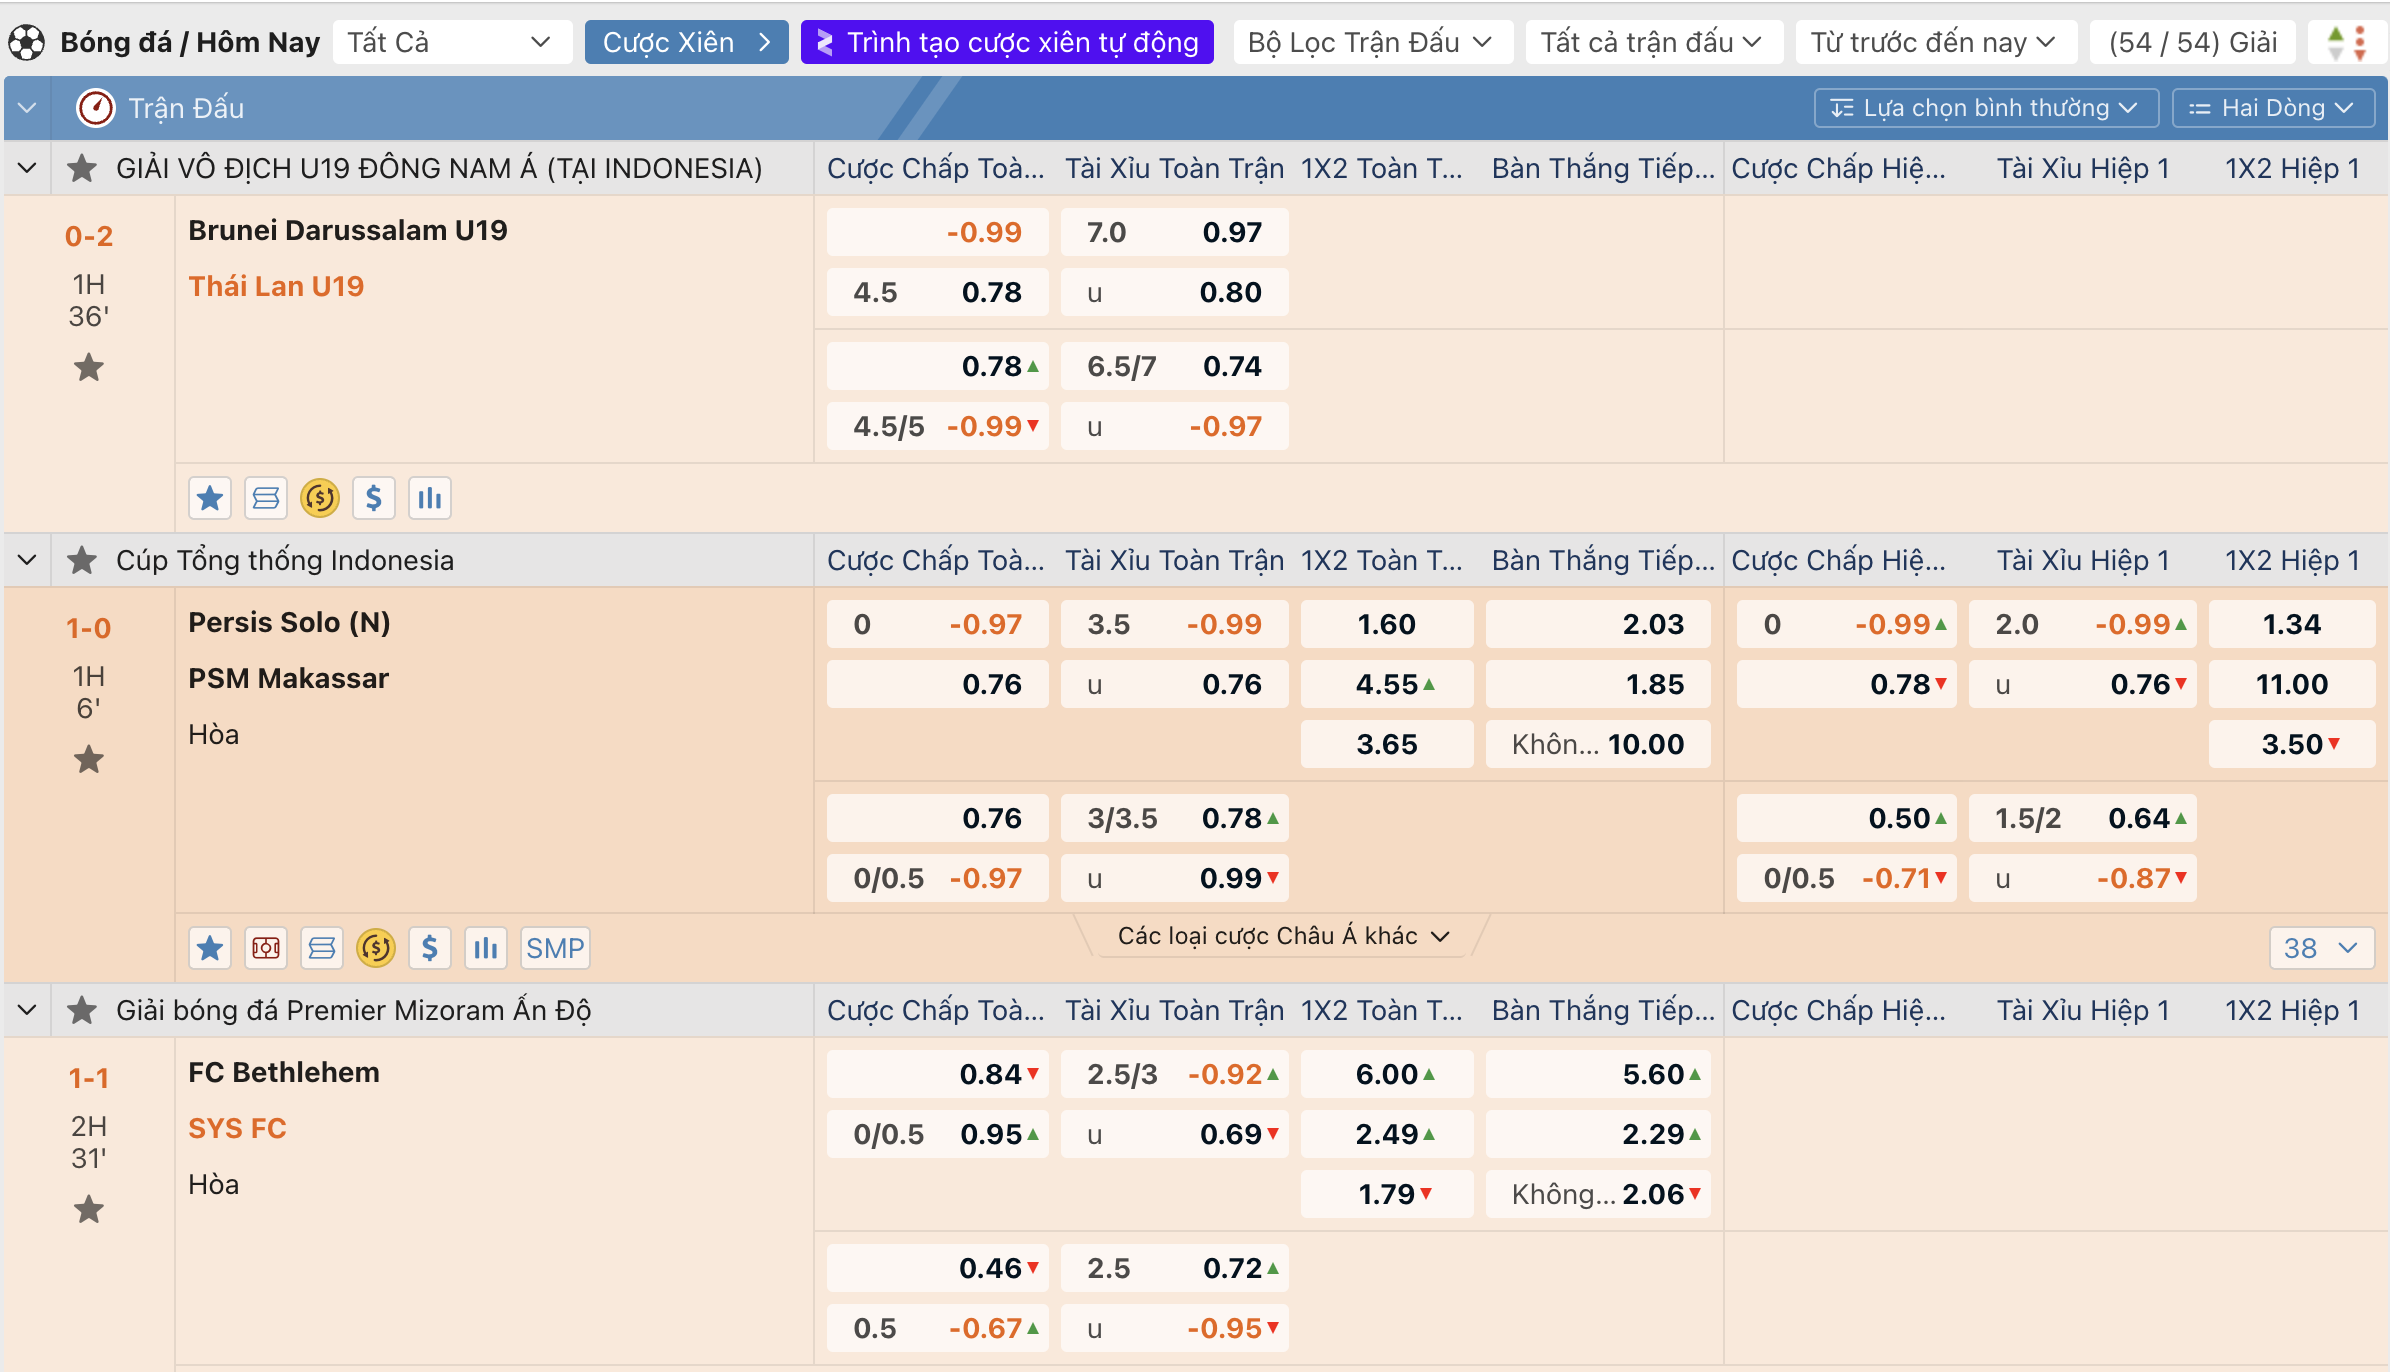Pick first half 1X2 odds 1.34
This screenshot has width=2390, height=1372.
point(2292,624)
